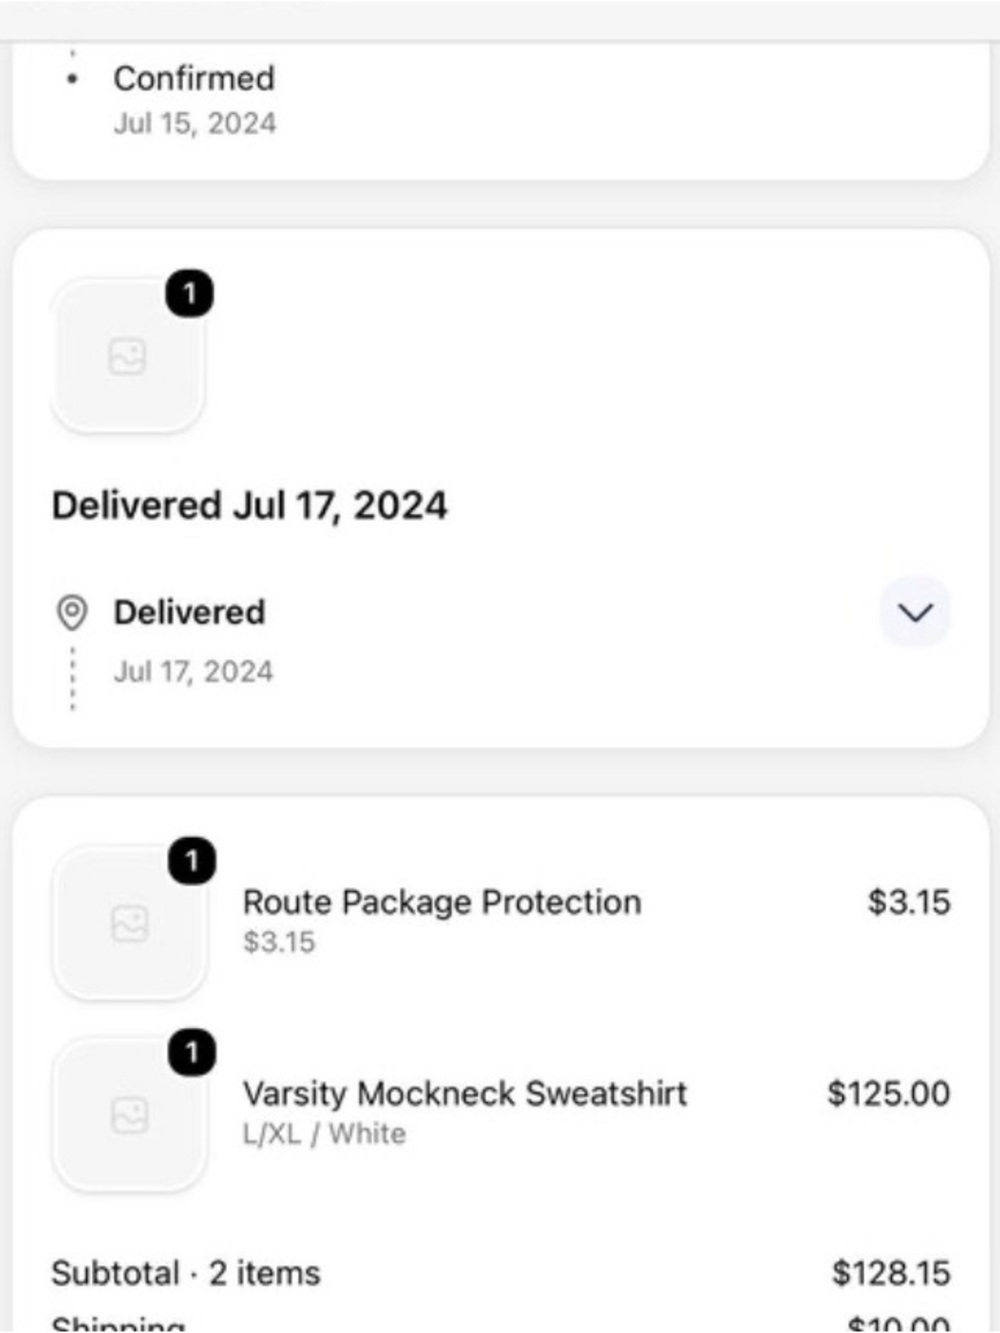Click the $125.00 sweatshirt price
The width and height of the screenshot is (1000, 1333).
coord(889,1093)
